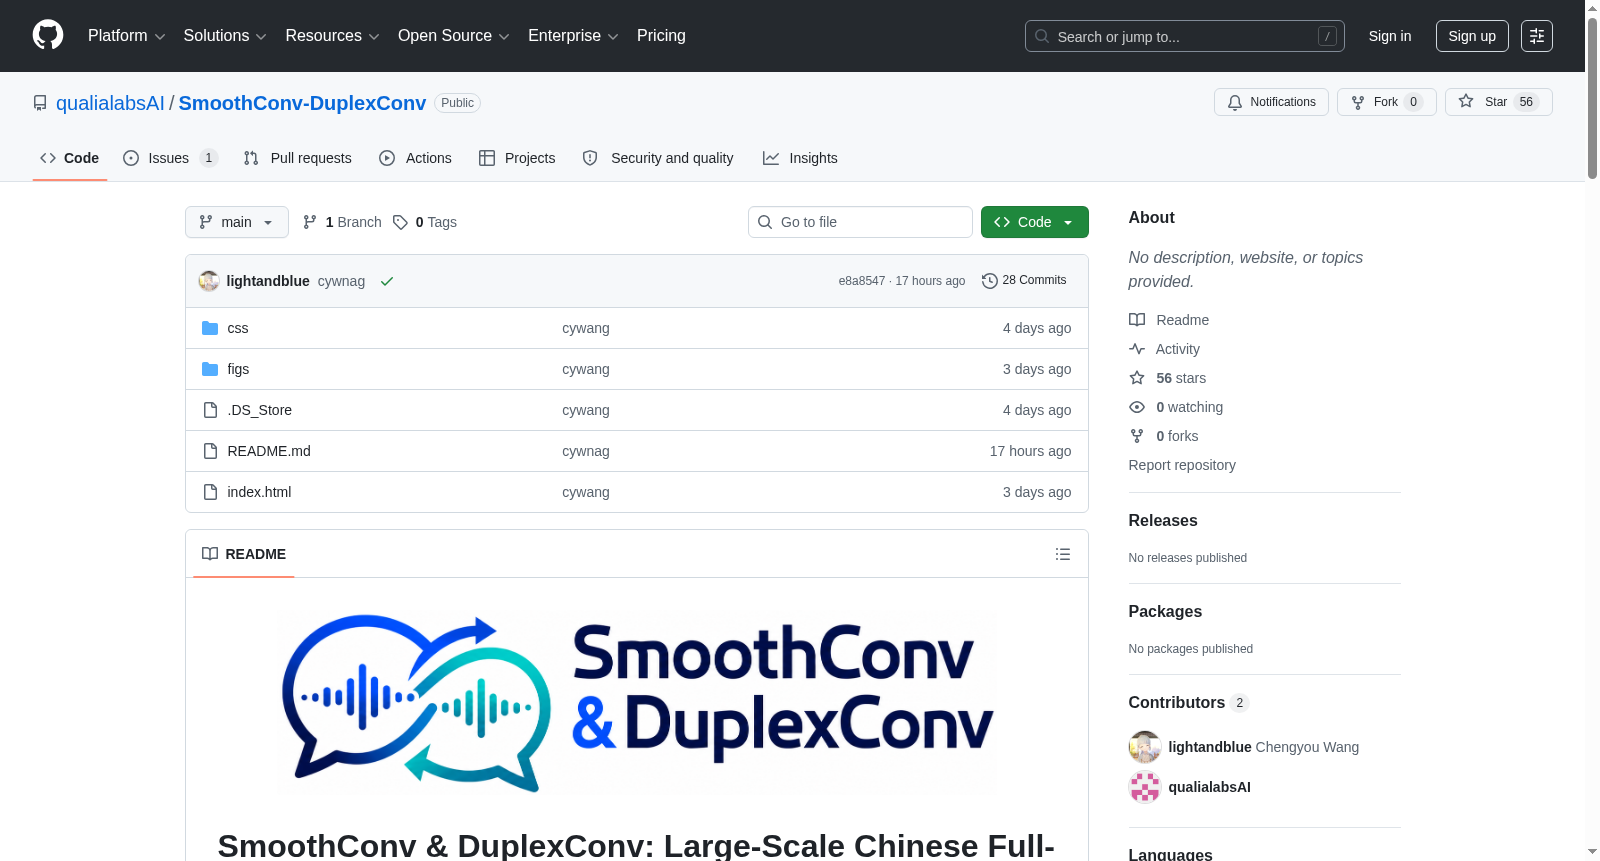The height and width of the screenshot is (861, 1600).
Task: Switch to the Pull requests tab
Action: pos(298,158)
